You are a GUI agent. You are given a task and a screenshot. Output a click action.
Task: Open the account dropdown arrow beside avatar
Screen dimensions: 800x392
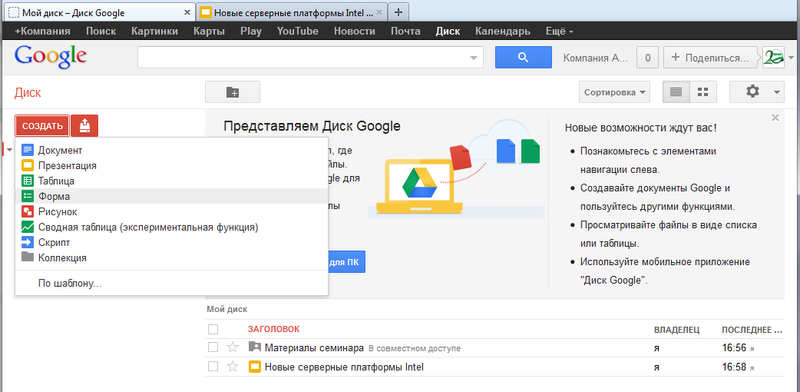tap(791, 58)
